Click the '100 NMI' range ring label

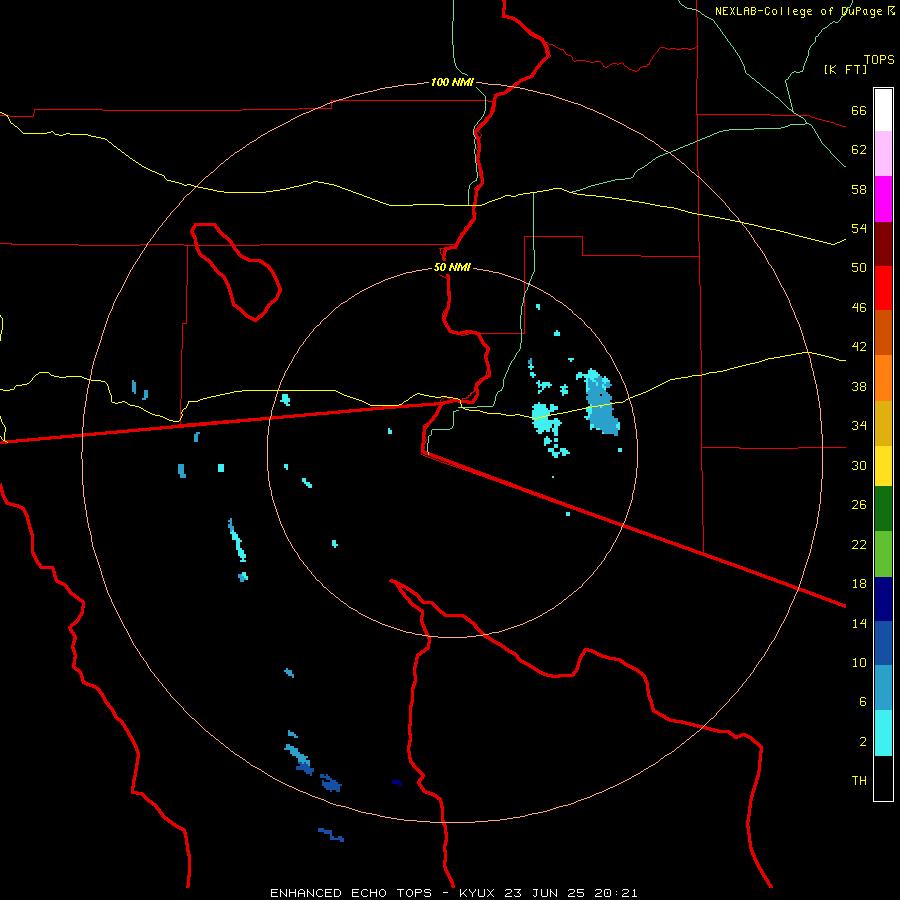452,82
